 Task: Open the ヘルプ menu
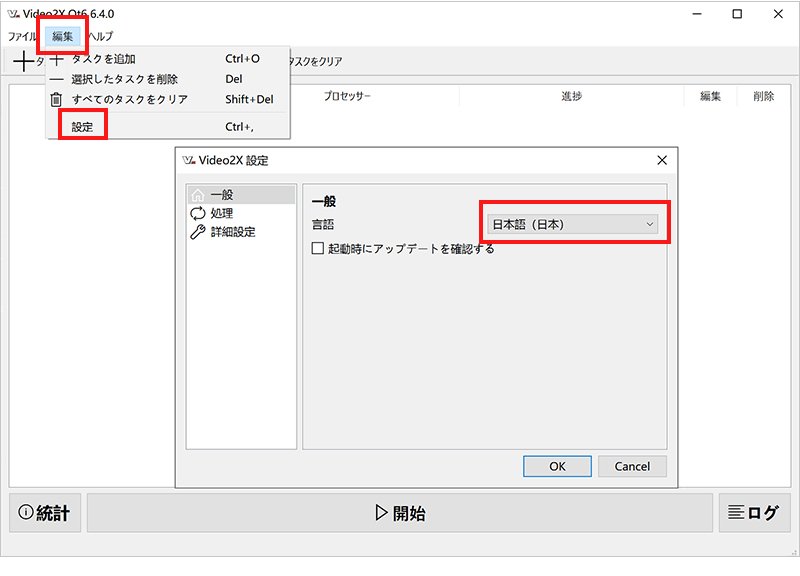tap(101, 36)
